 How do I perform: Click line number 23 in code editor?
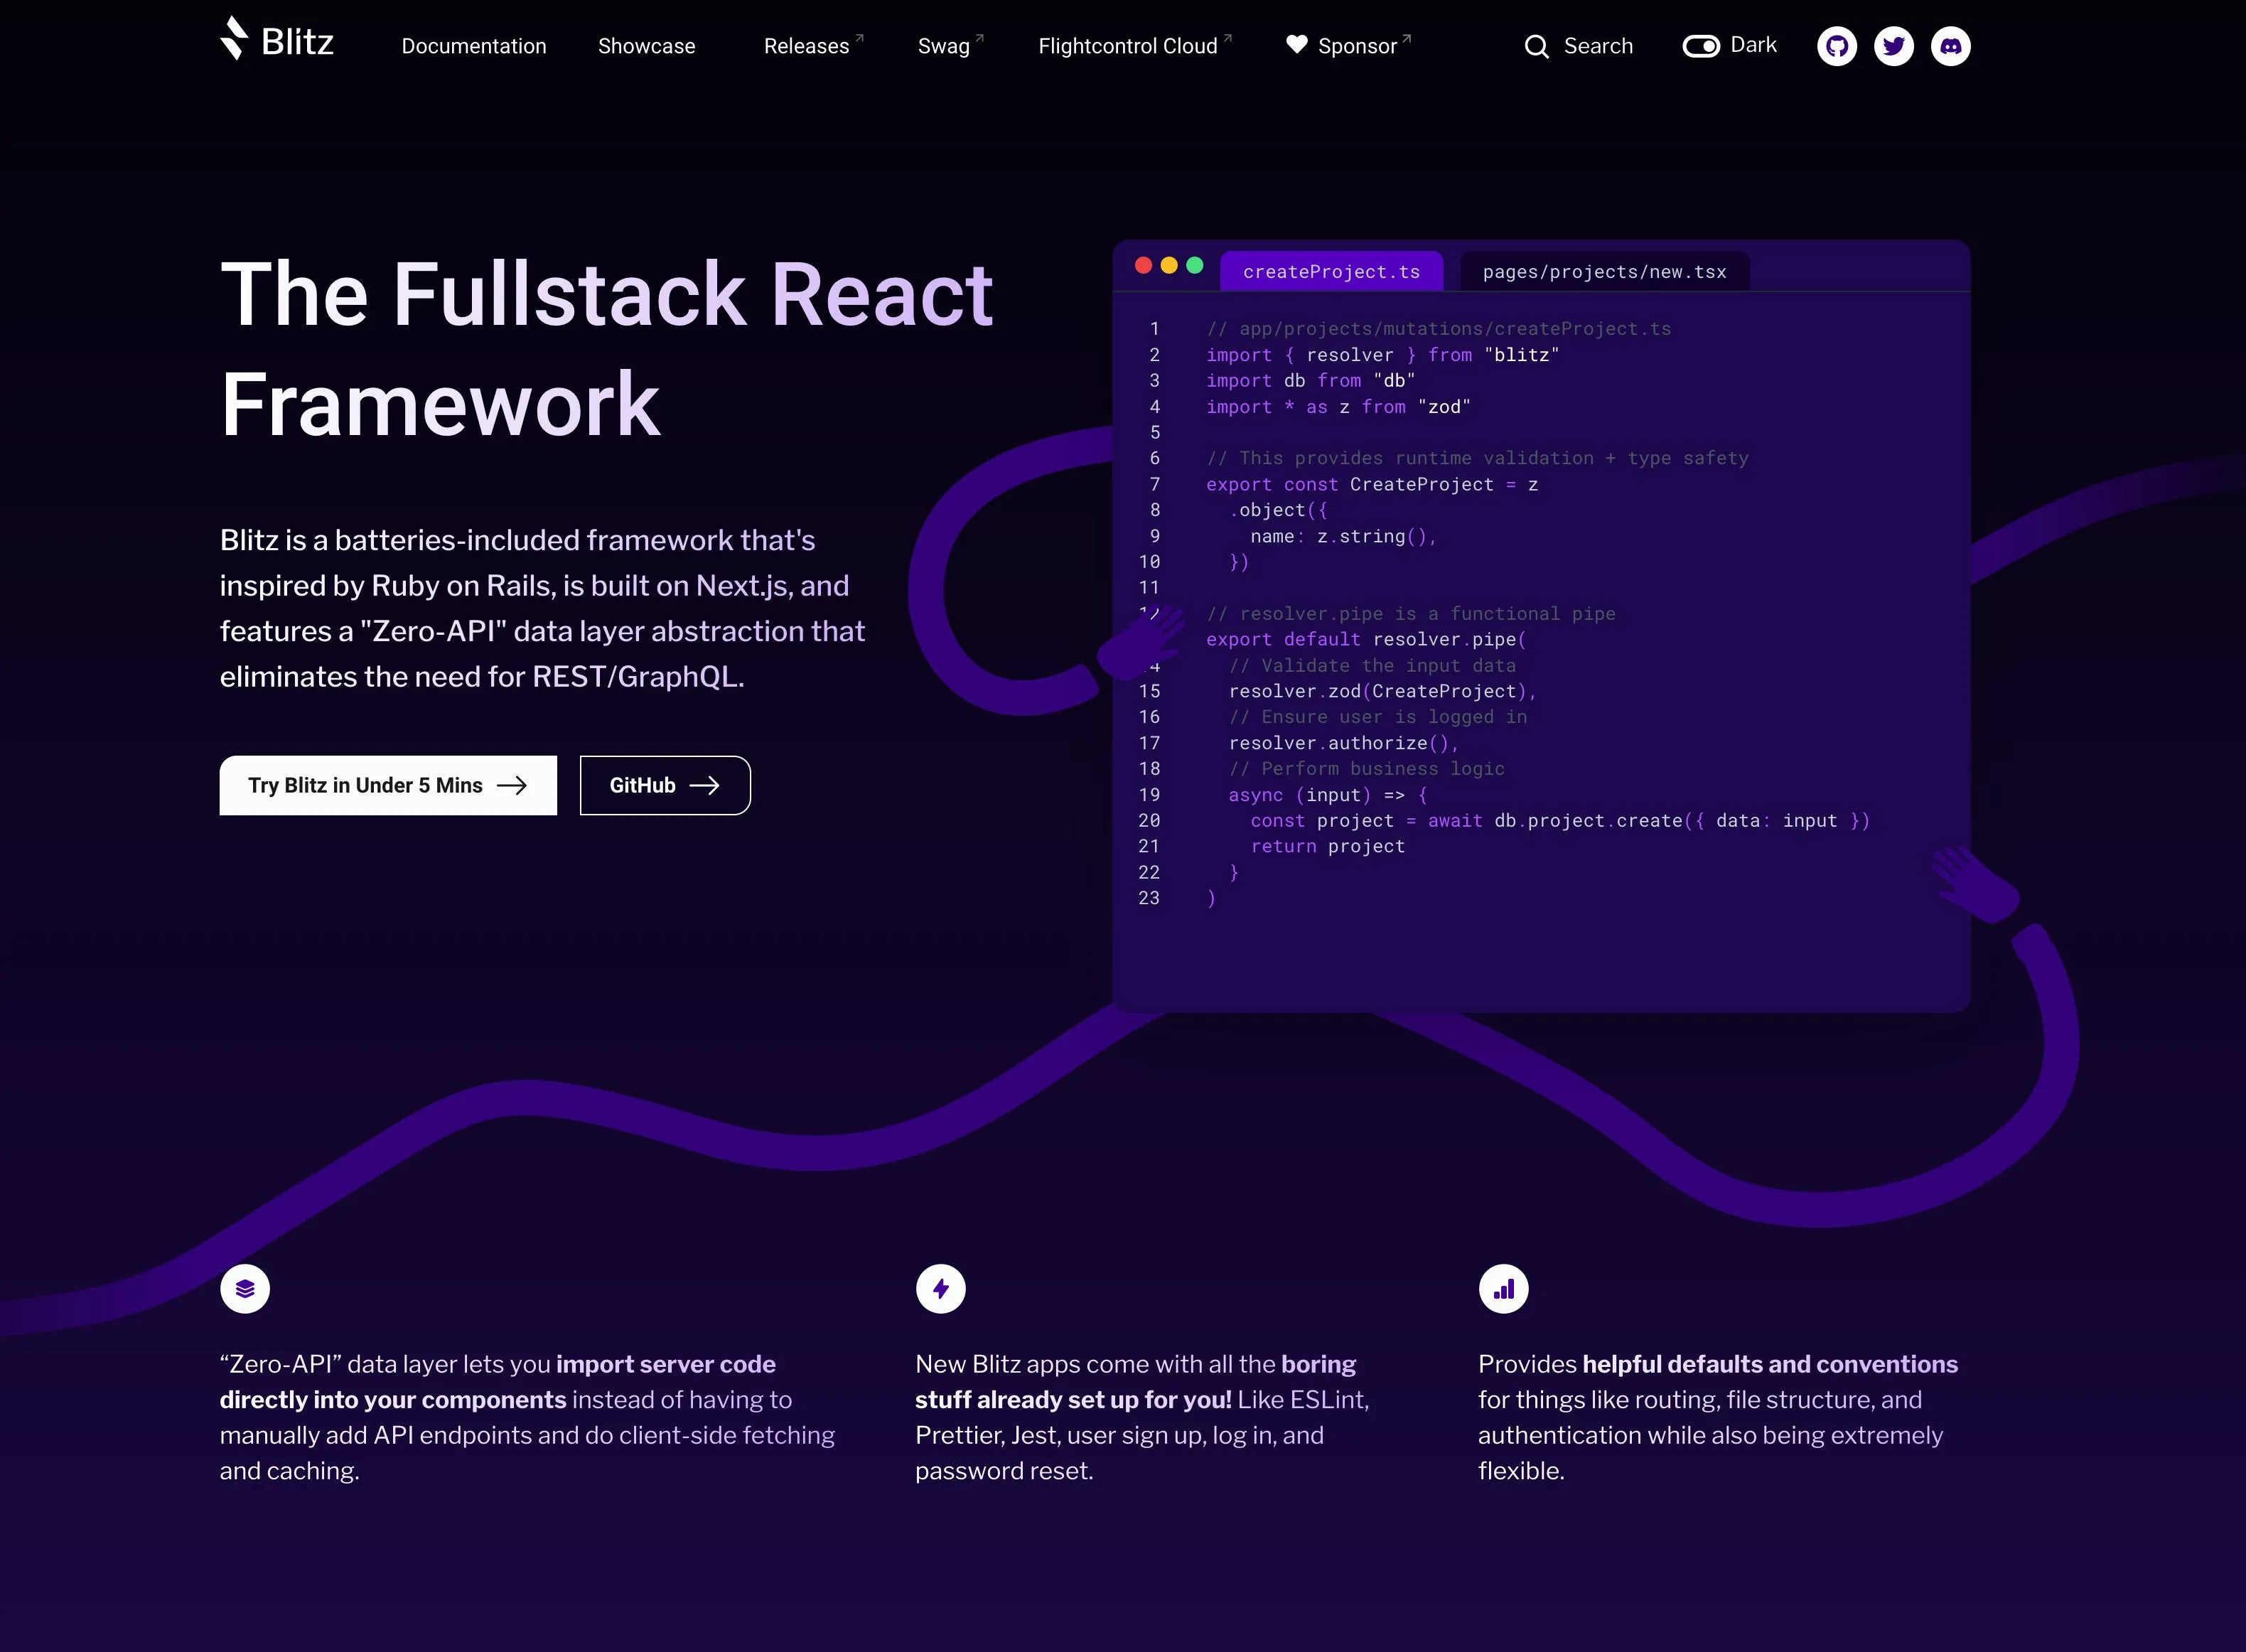point(1149,898)
